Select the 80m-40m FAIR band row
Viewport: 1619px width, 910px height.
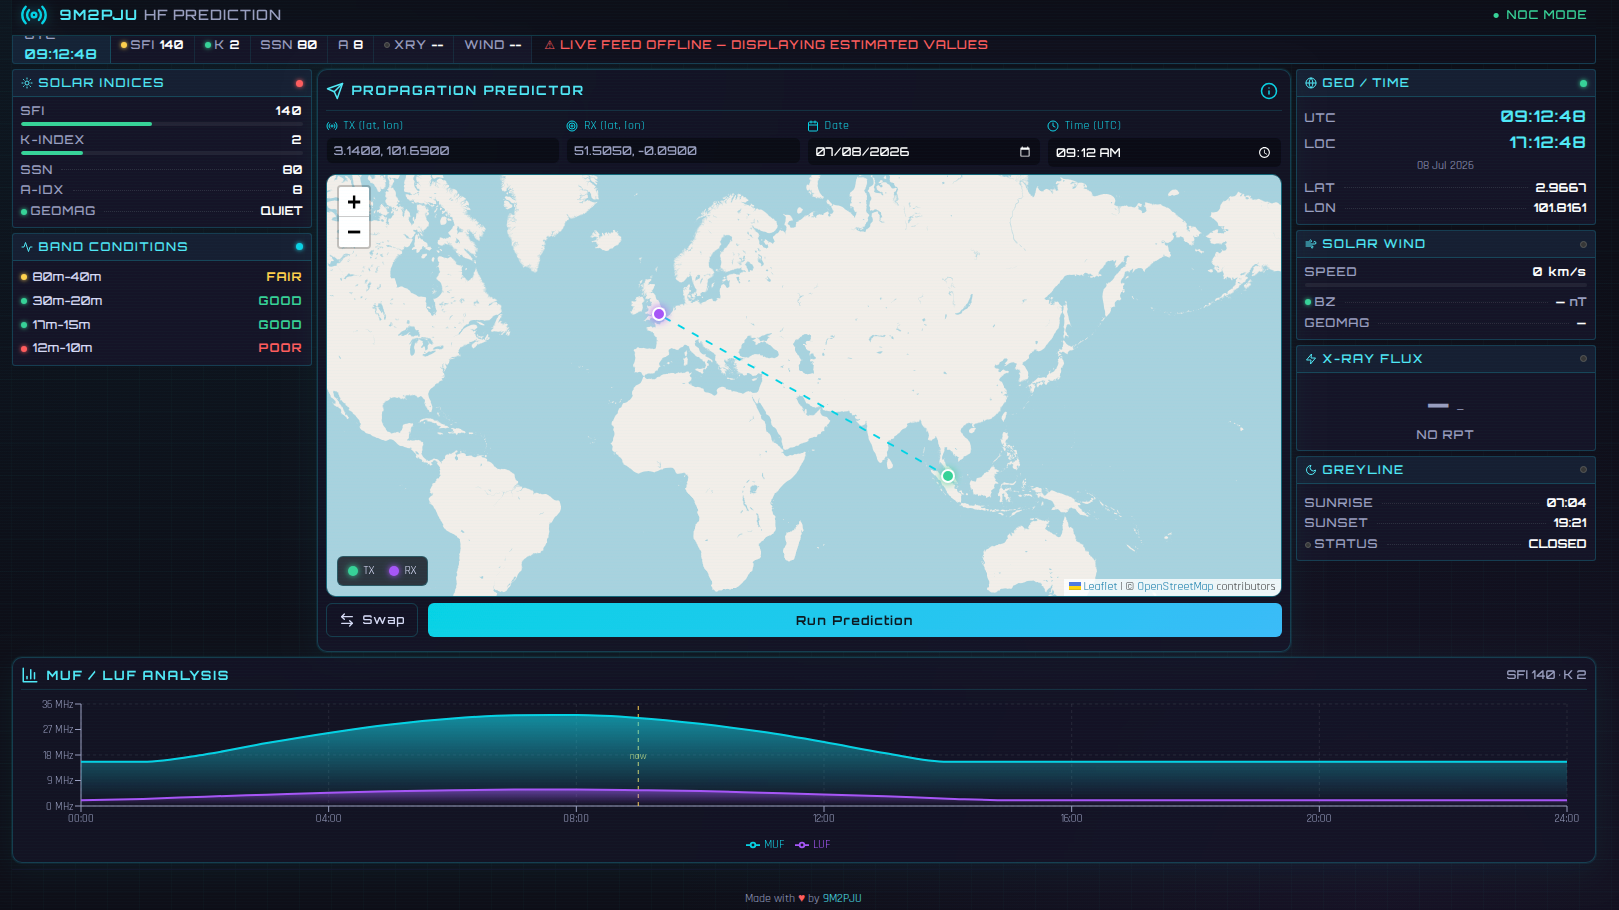(161, 277)
